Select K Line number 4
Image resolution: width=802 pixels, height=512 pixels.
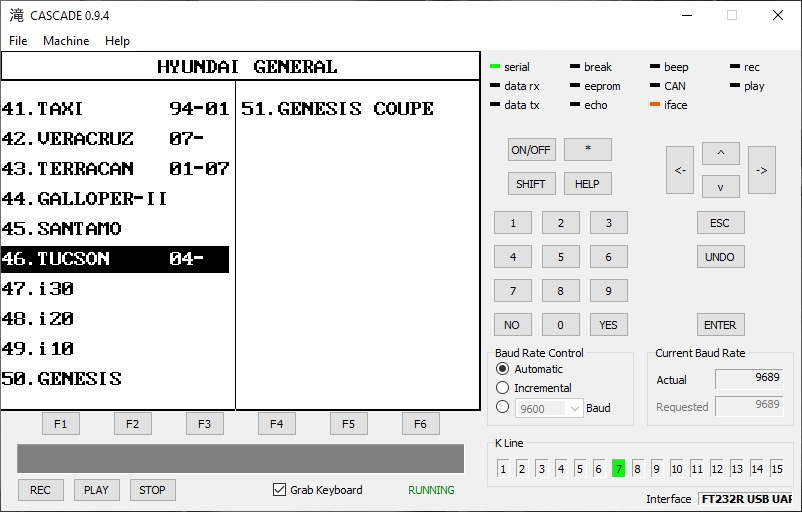tap(561, 469)
